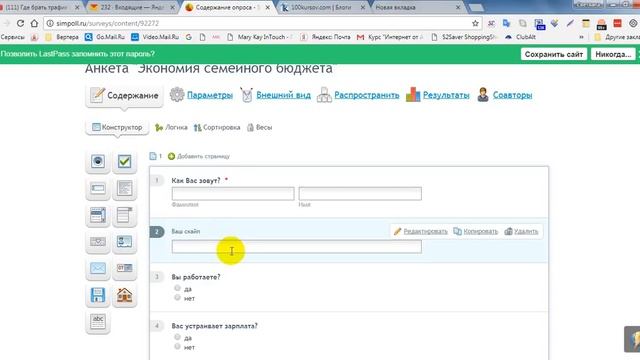Open the Video.Mail.Ru bookmark
Viewport: 640px width, 360px height.
tap(155, 37)
